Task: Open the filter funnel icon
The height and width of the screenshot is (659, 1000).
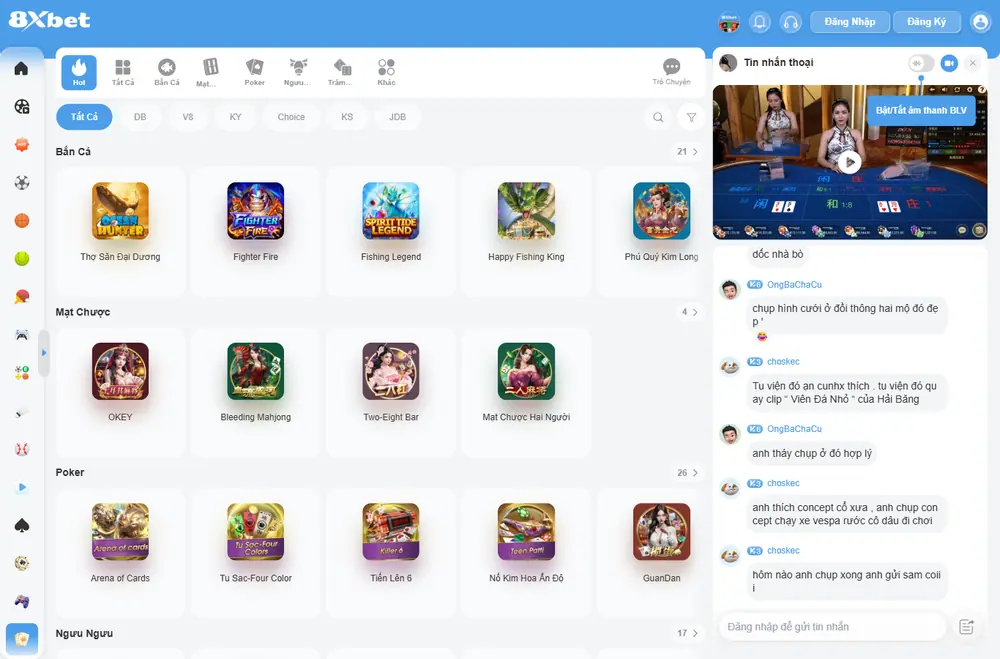Action: click(691, 117)
